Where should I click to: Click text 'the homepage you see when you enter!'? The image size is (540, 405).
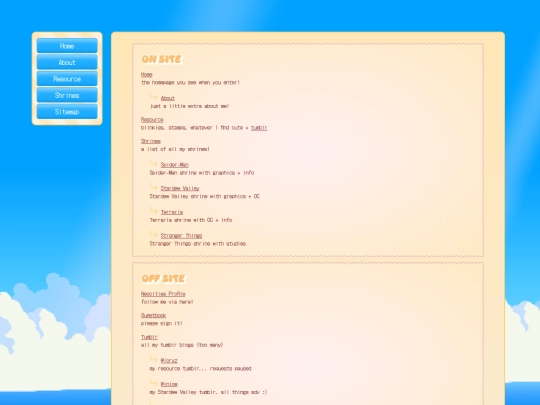pyautogui.click(x=190, y=83)
